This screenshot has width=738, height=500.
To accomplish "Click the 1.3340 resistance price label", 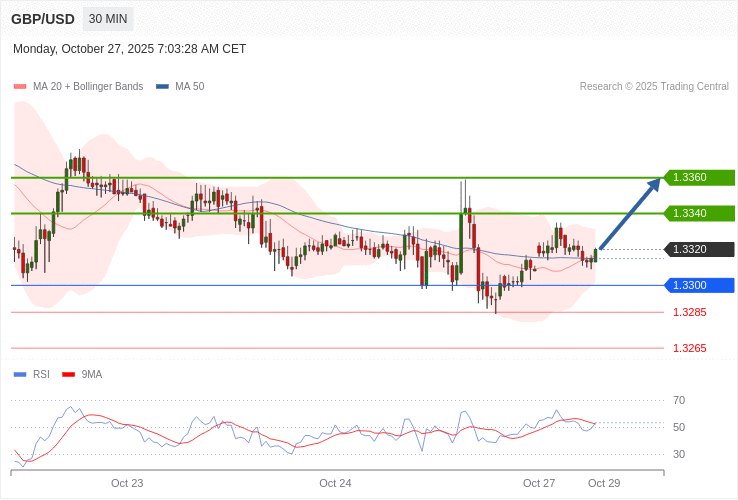I will click(x=699, y=213).
